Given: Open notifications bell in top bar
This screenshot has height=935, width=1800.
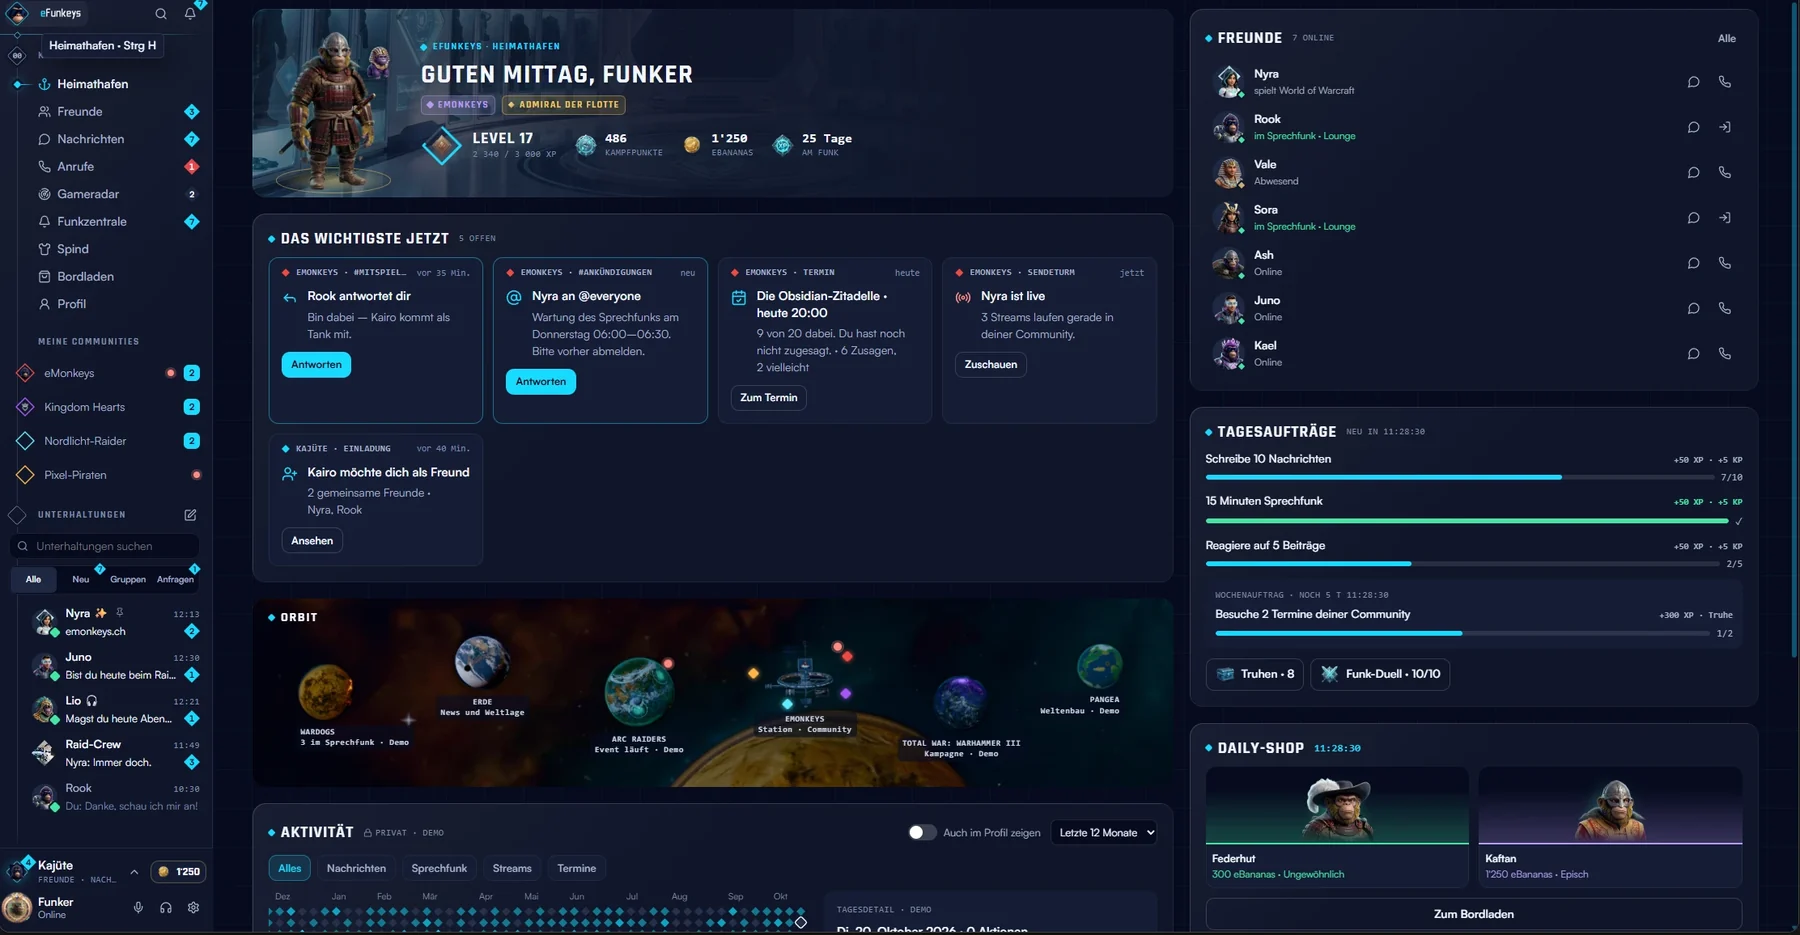Looking at the screenshot, I should coord(190,14).
